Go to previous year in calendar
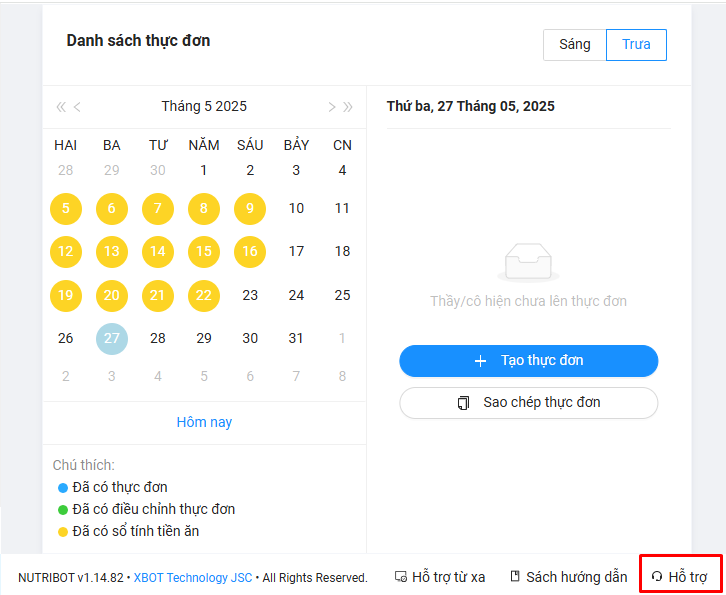Viewport: 726px width, 595px height. click(61, 107)
